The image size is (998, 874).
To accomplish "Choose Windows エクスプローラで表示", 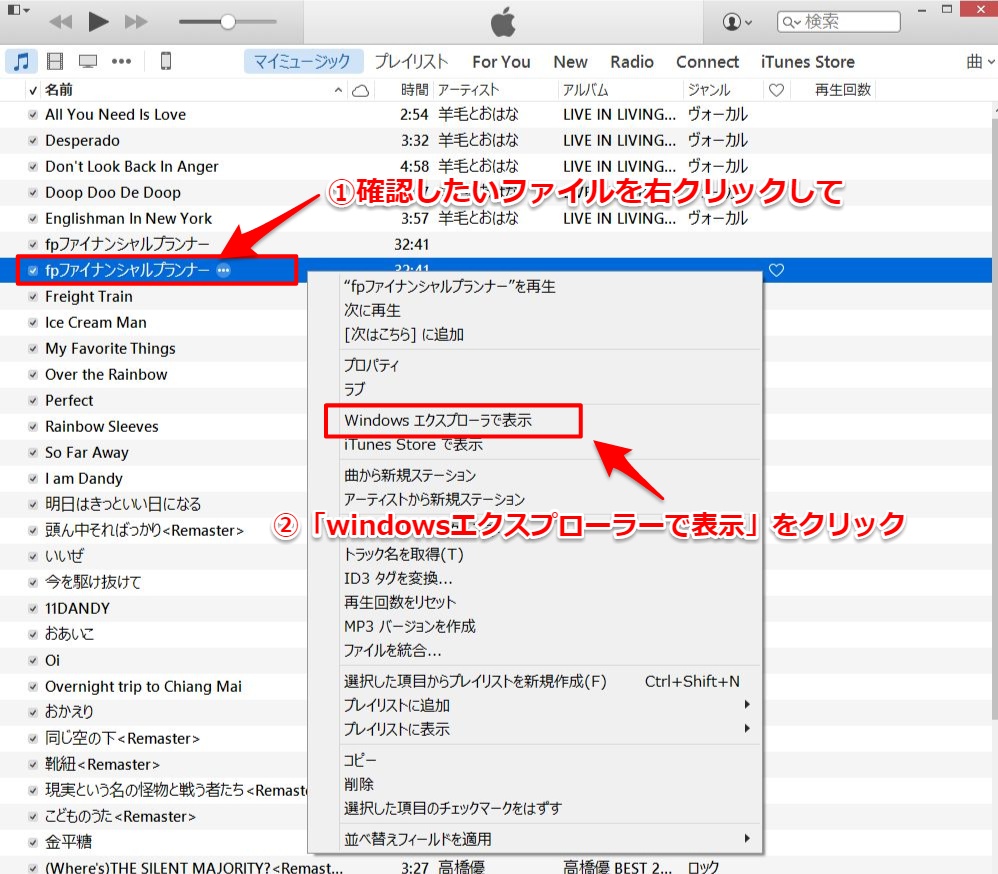I will [x=438, y=420].
